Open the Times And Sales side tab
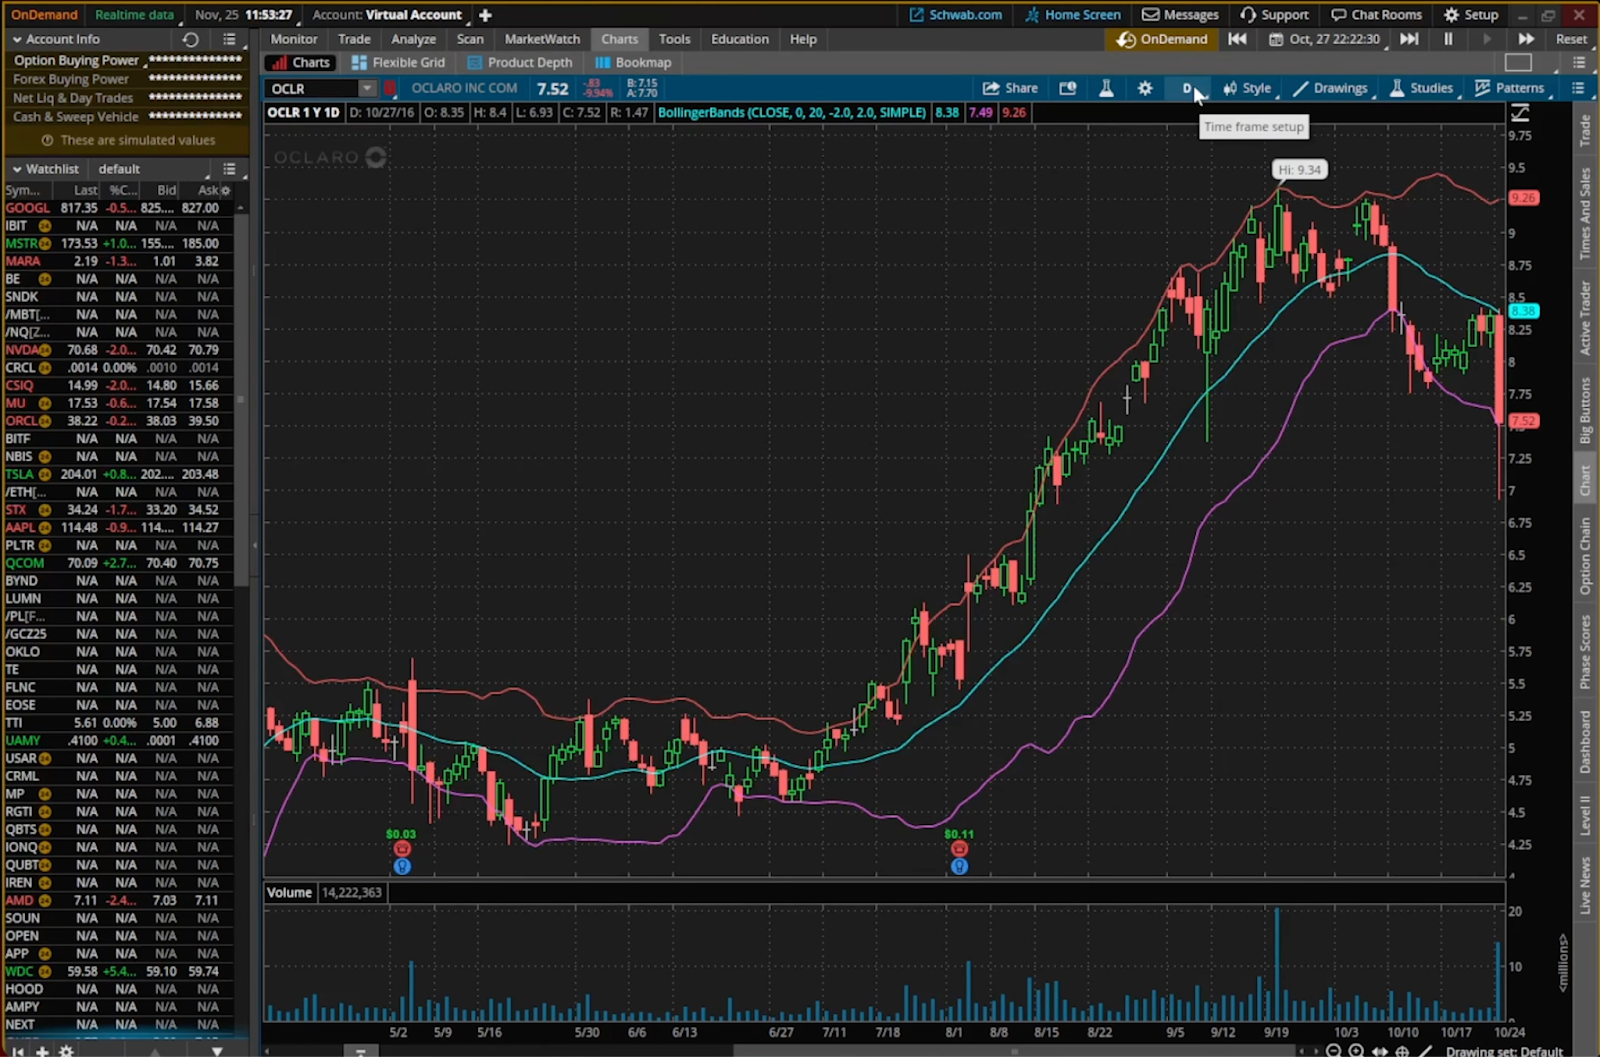Image resolution: width=1600 pixels, height=1057 pixels. 1585,214
